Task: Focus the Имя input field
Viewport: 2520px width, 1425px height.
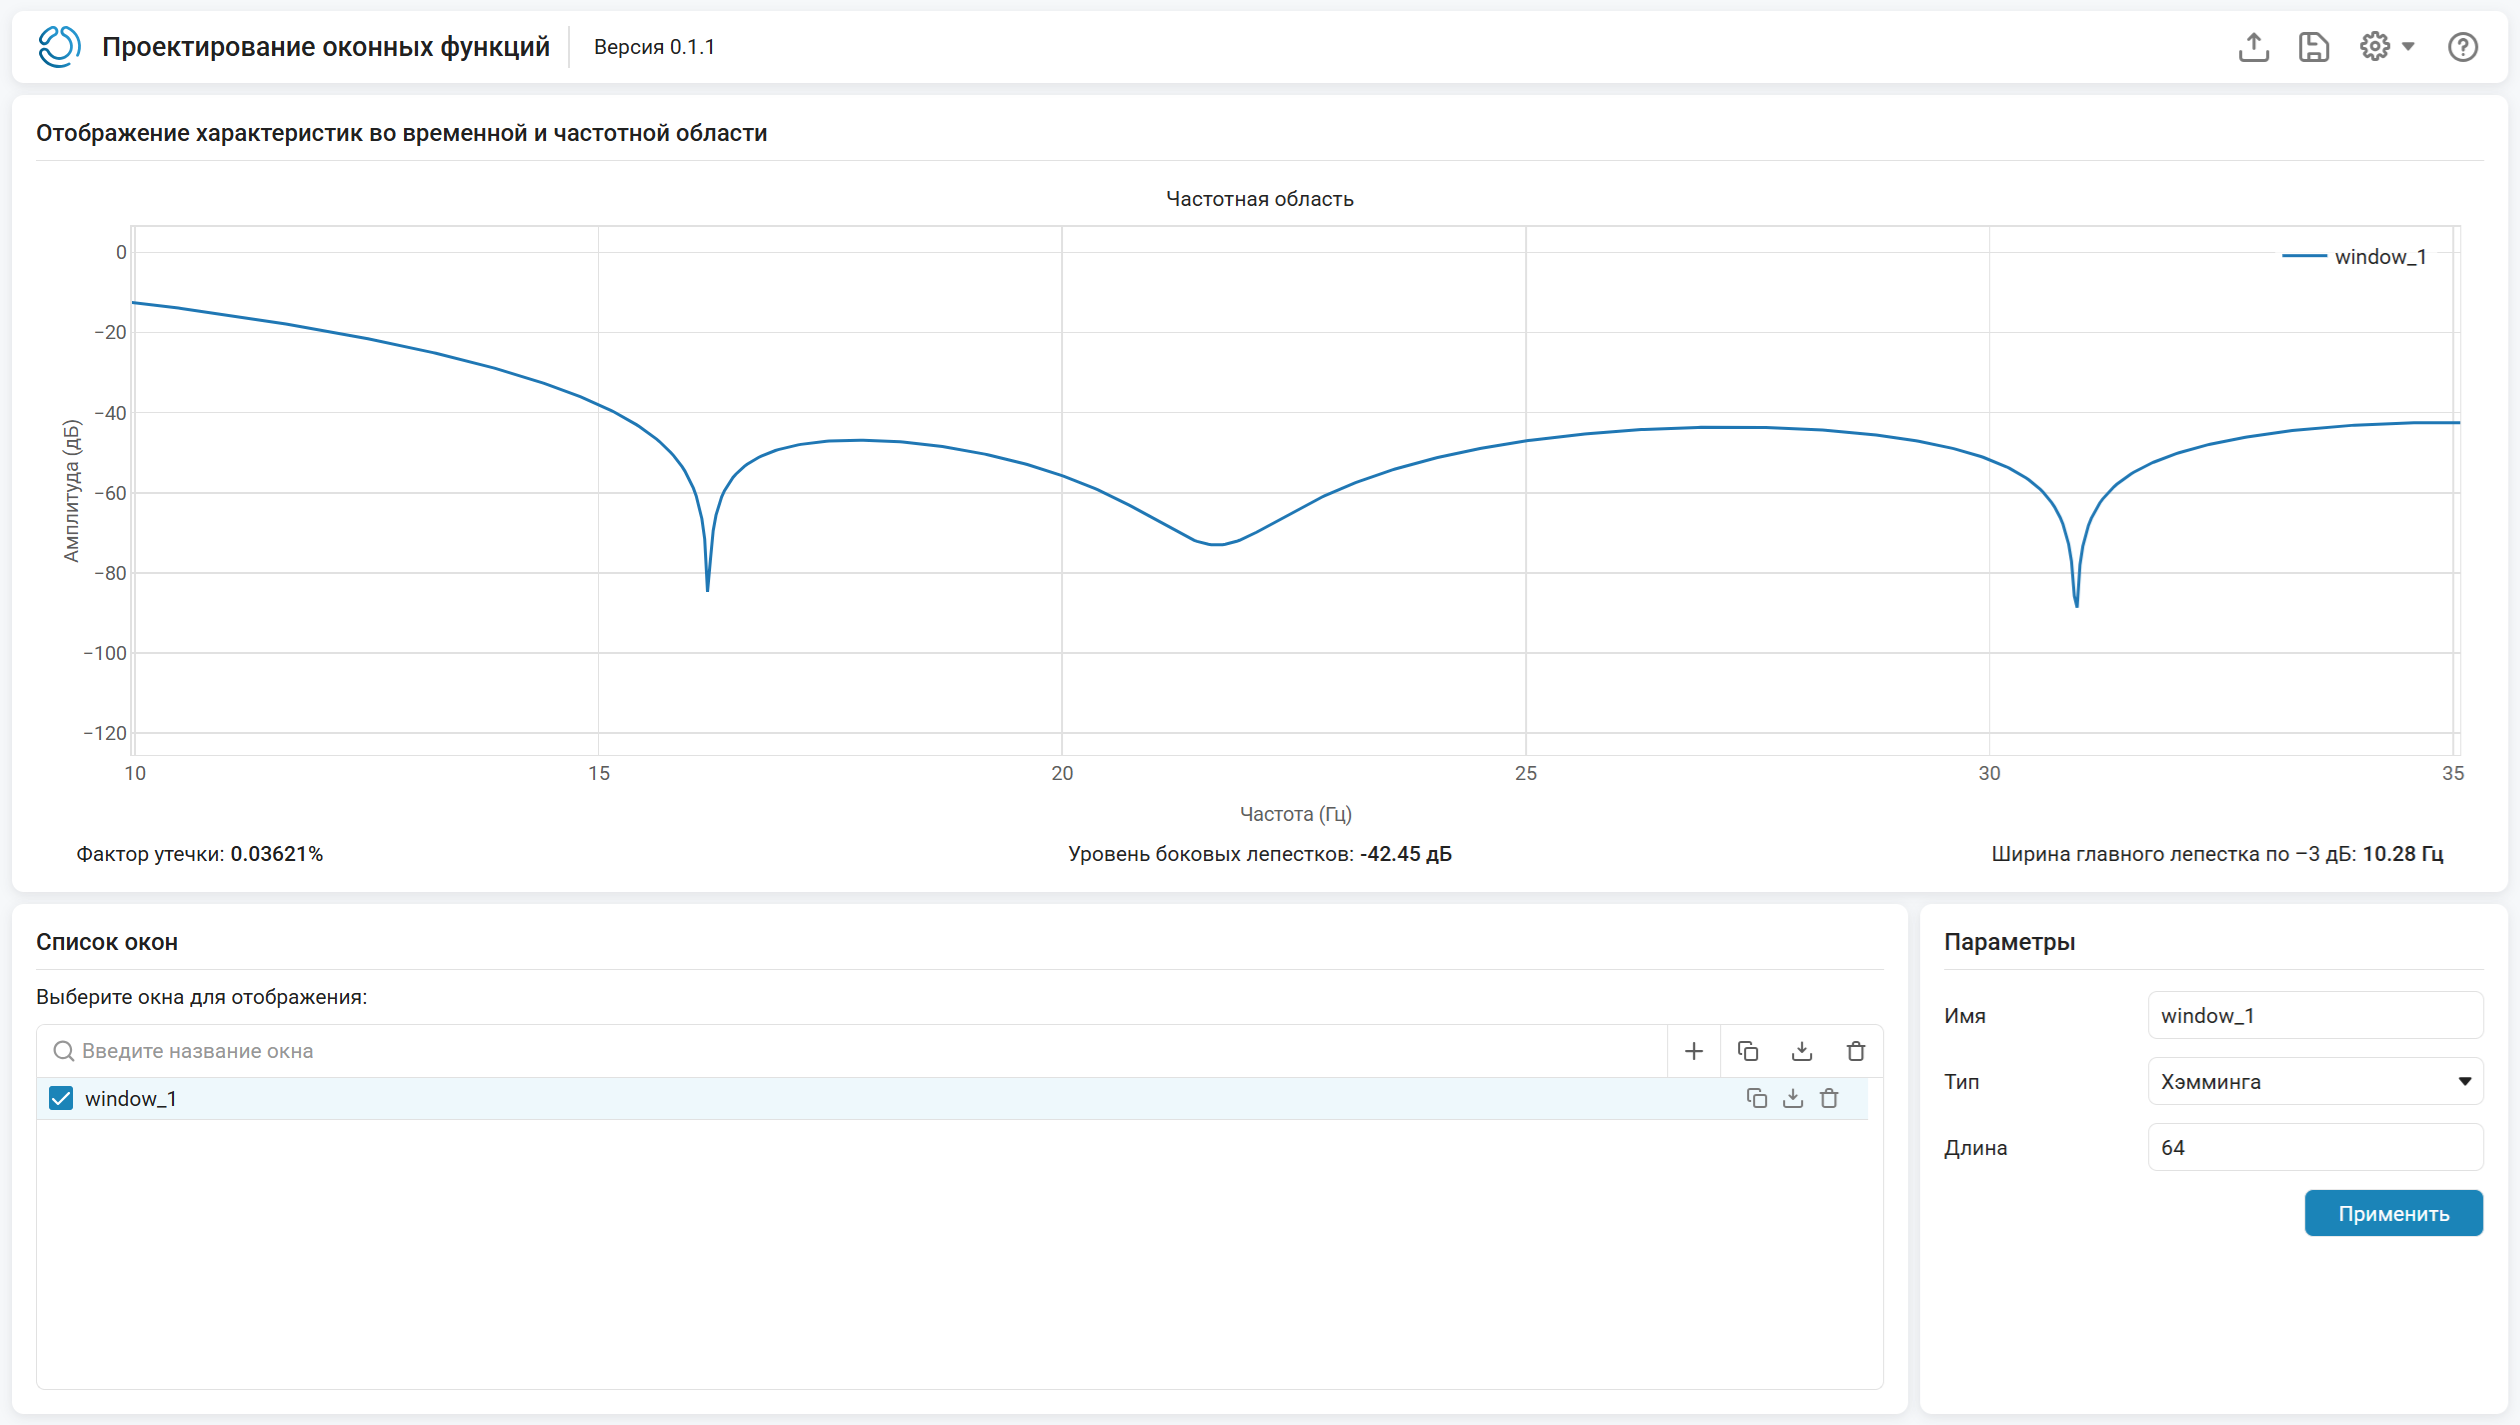Action: click(x=2315, y=1015)
